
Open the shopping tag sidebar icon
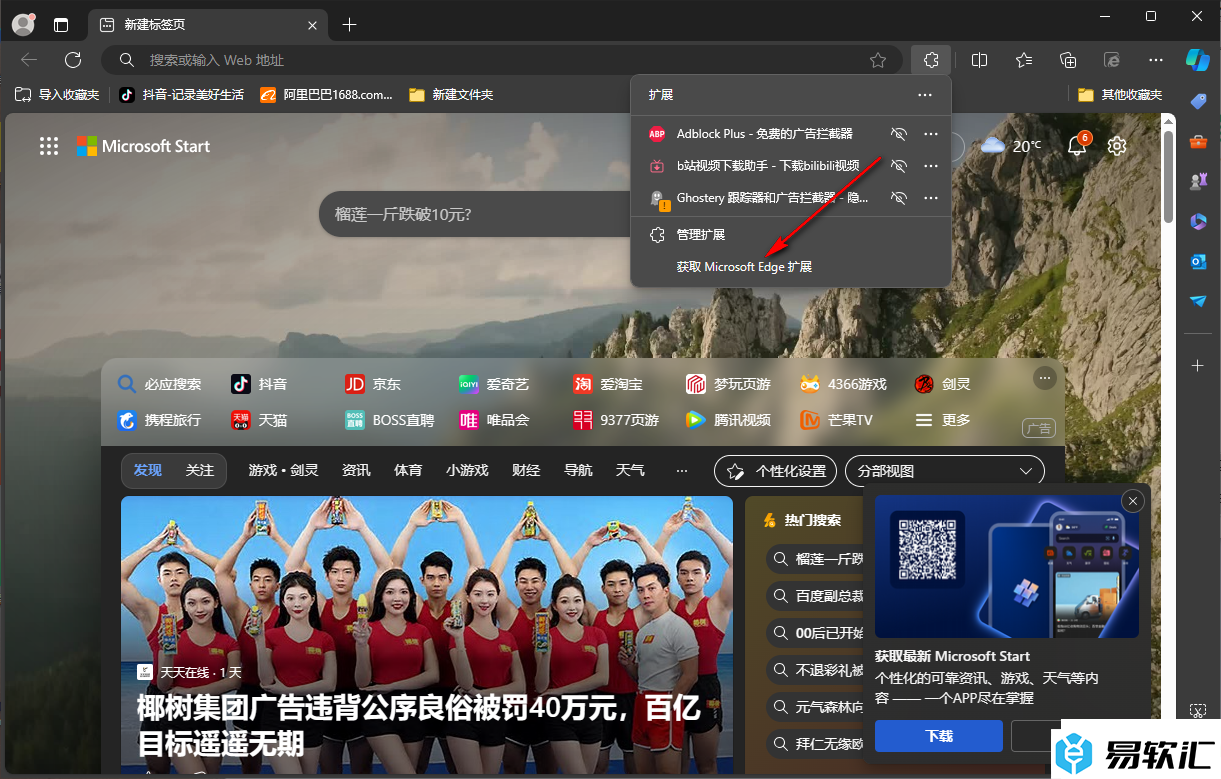pos(1198,100)
